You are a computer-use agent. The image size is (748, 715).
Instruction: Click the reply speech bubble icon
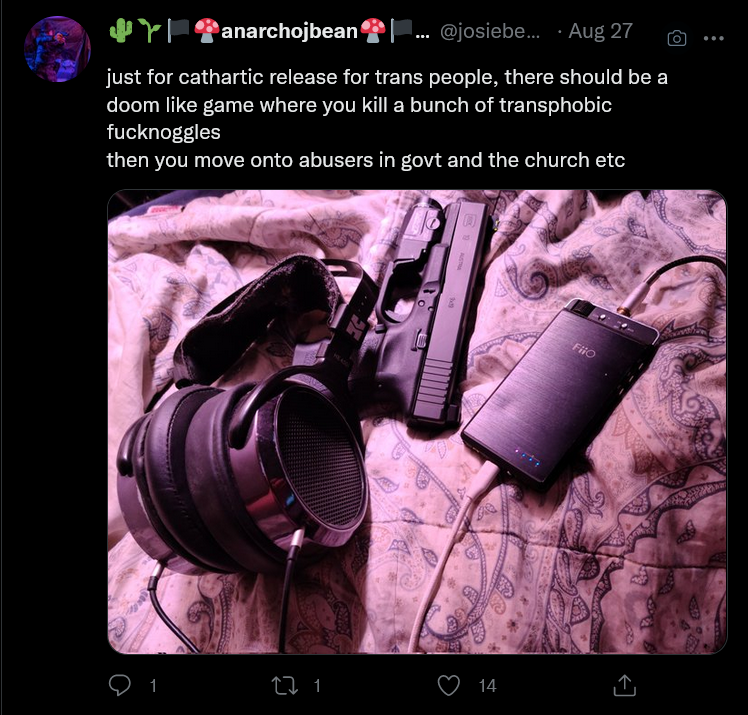(x=119, y=685)
